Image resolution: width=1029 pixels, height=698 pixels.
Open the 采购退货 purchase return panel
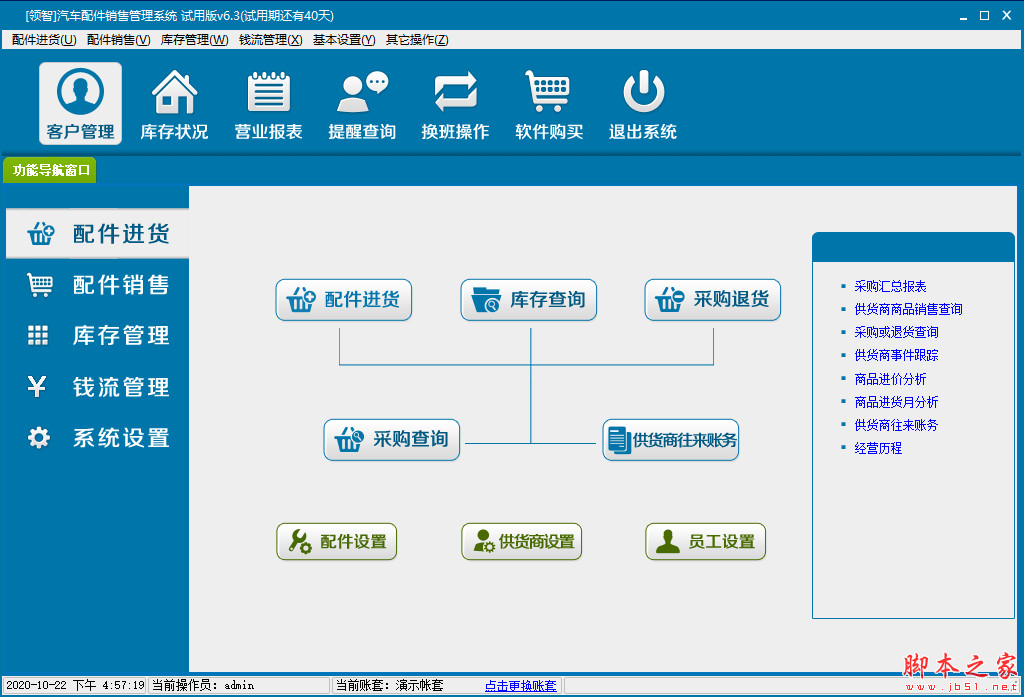coord(712,299)
